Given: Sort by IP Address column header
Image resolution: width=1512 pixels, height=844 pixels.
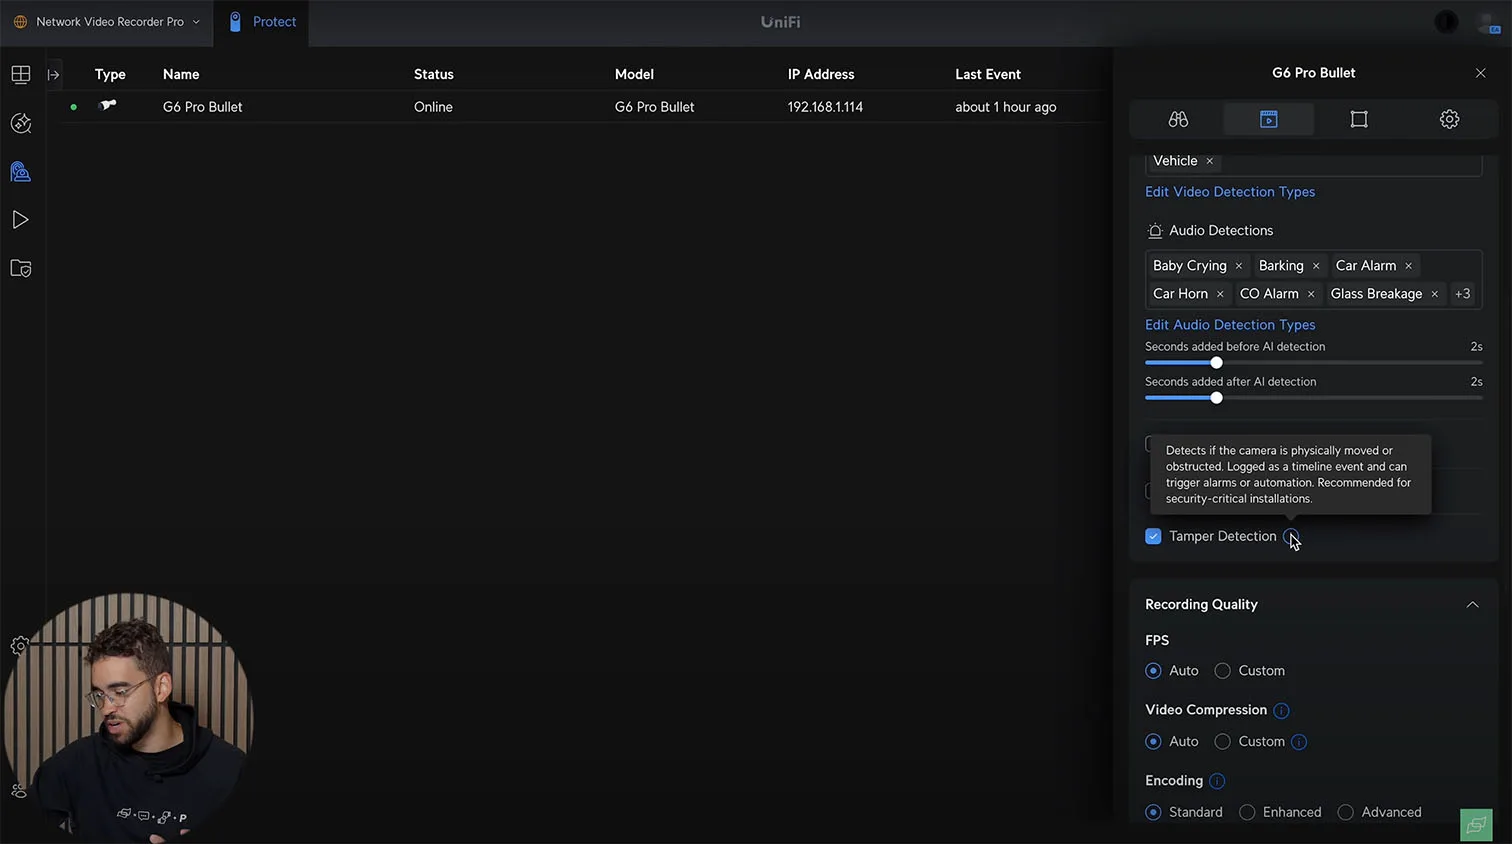Looking at the screenshot, I should pos(821,75).
